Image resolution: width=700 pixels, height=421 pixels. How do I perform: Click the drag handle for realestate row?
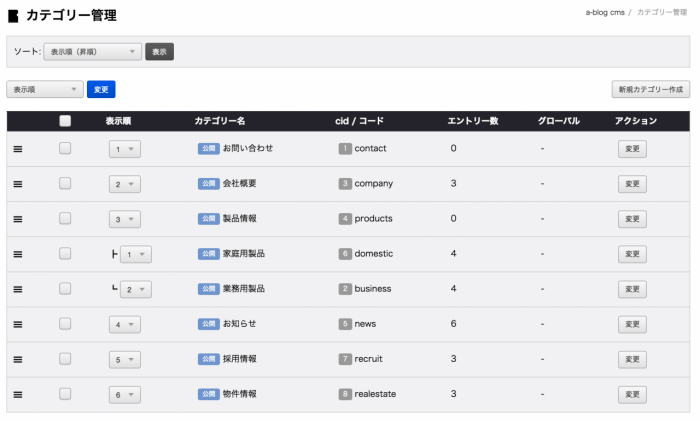pos(18,395)
